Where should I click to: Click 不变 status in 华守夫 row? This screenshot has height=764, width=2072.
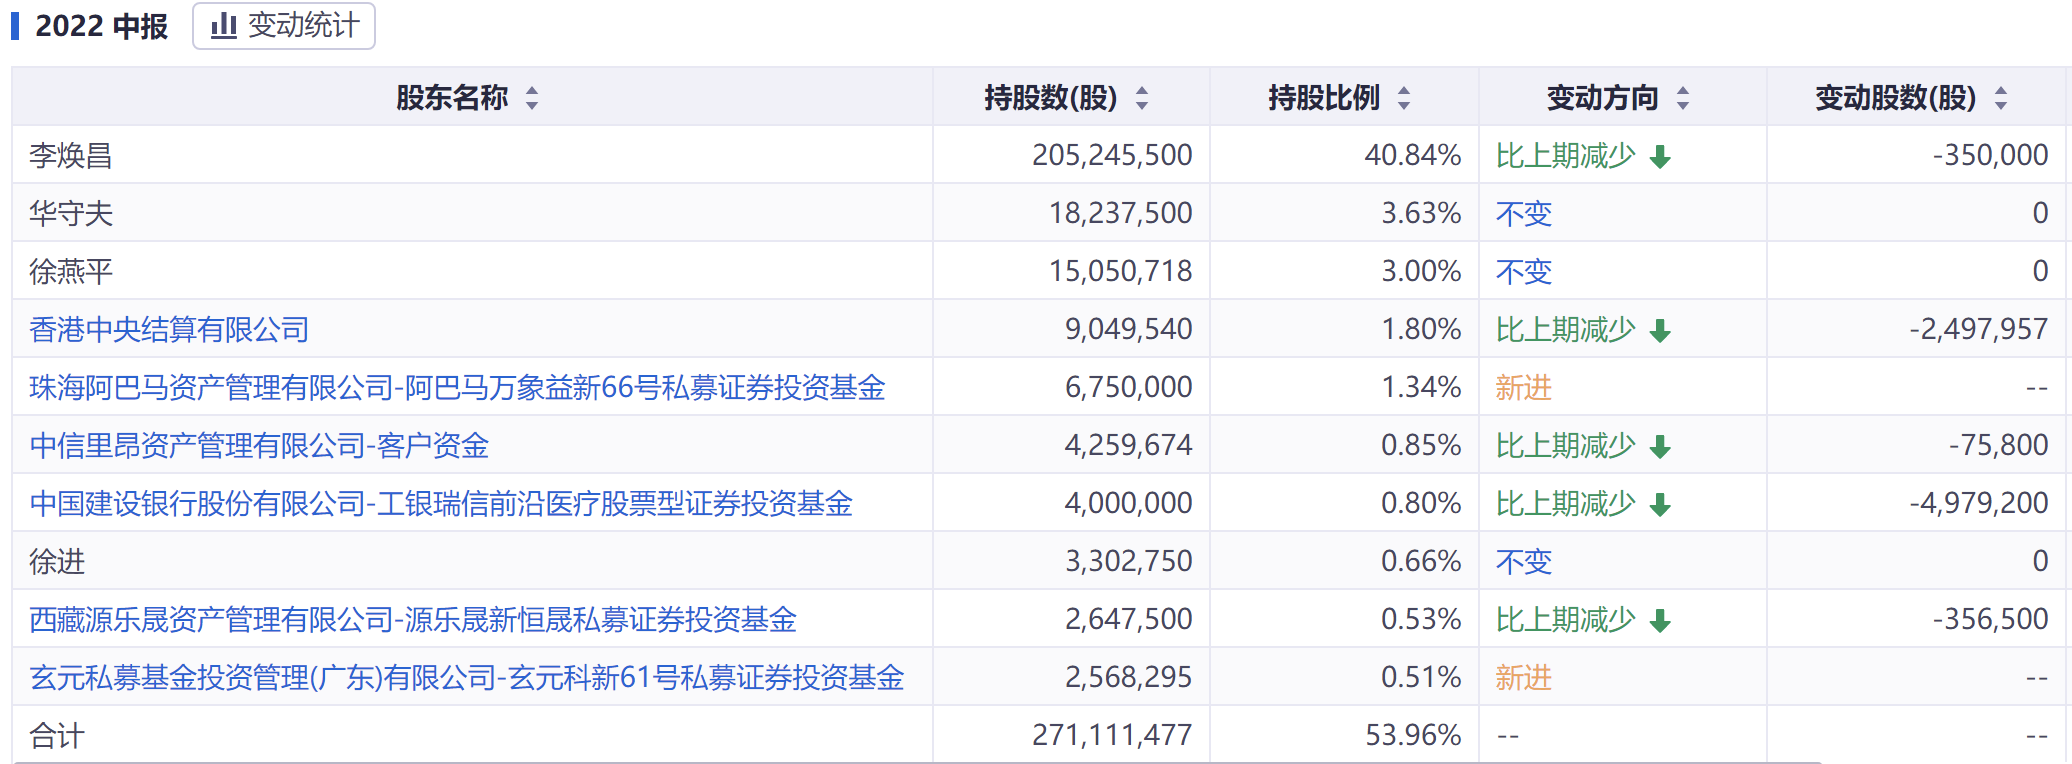(1523, 214)
